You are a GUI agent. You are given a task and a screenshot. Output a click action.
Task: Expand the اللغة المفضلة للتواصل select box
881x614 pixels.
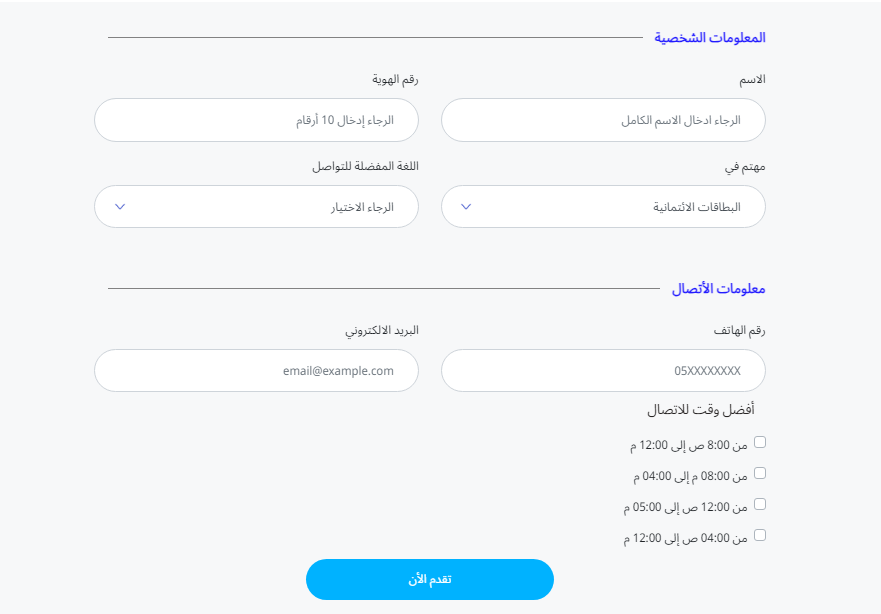256,207
